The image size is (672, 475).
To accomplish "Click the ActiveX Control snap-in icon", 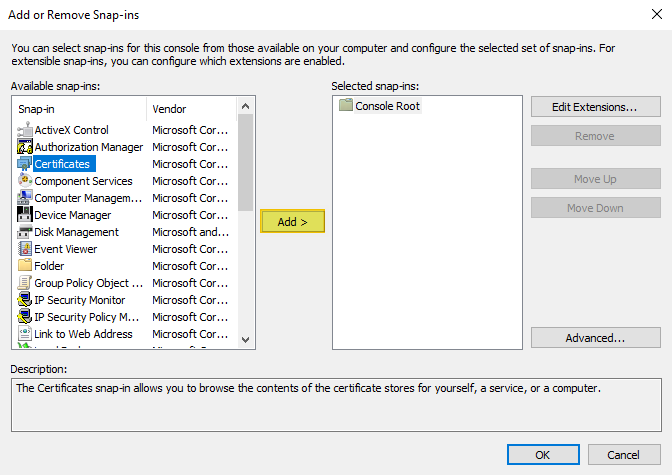I will 25,130.
